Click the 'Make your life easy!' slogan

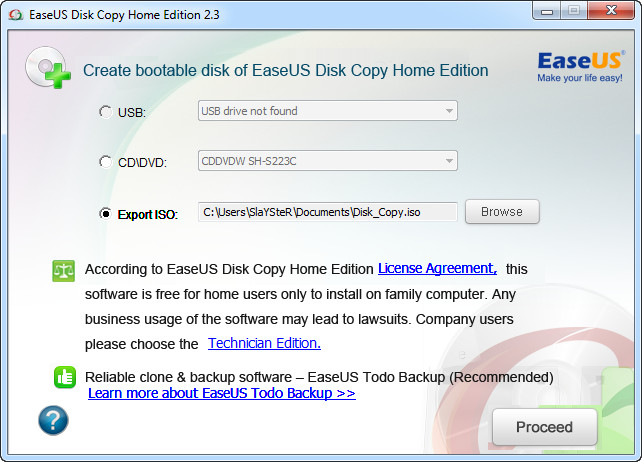580,78
